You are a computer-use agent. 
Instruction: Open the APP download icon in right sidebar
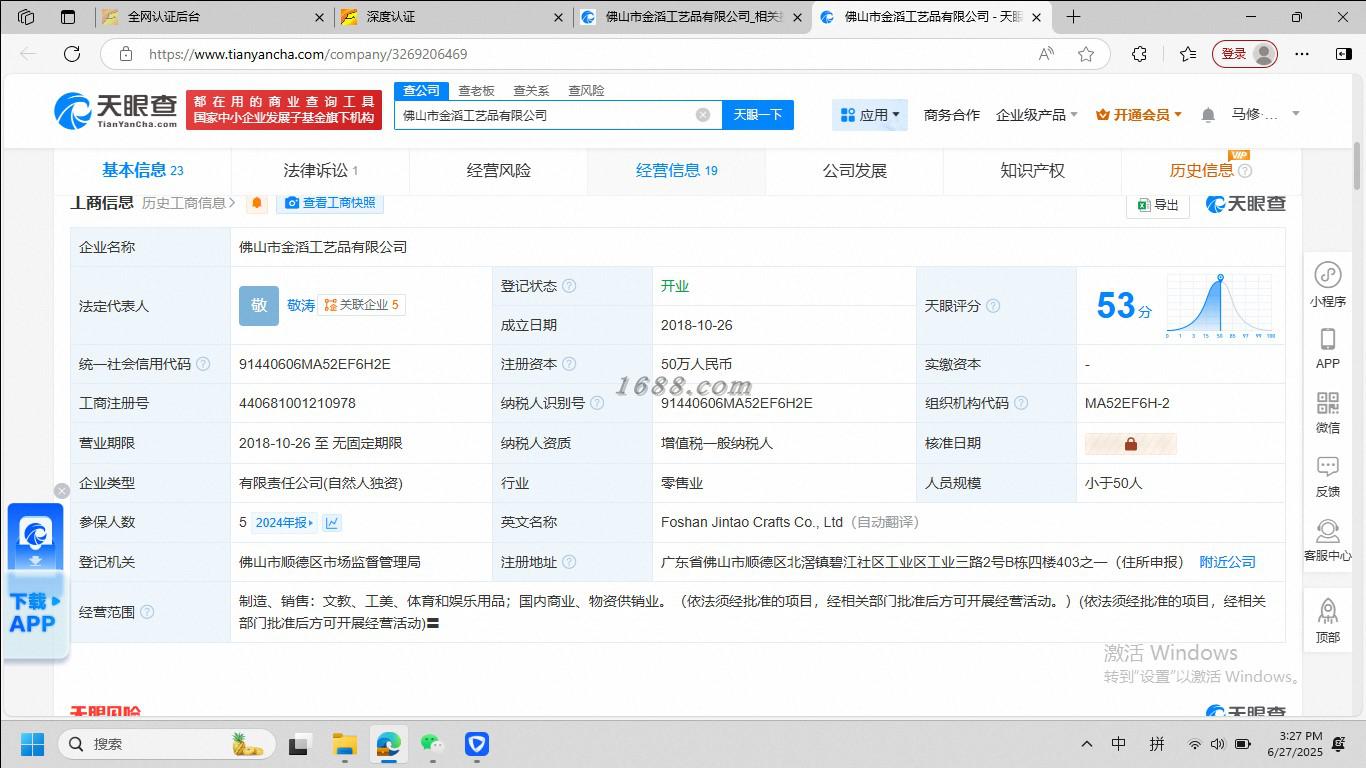pyautogui.click(x=1327, y=348)
